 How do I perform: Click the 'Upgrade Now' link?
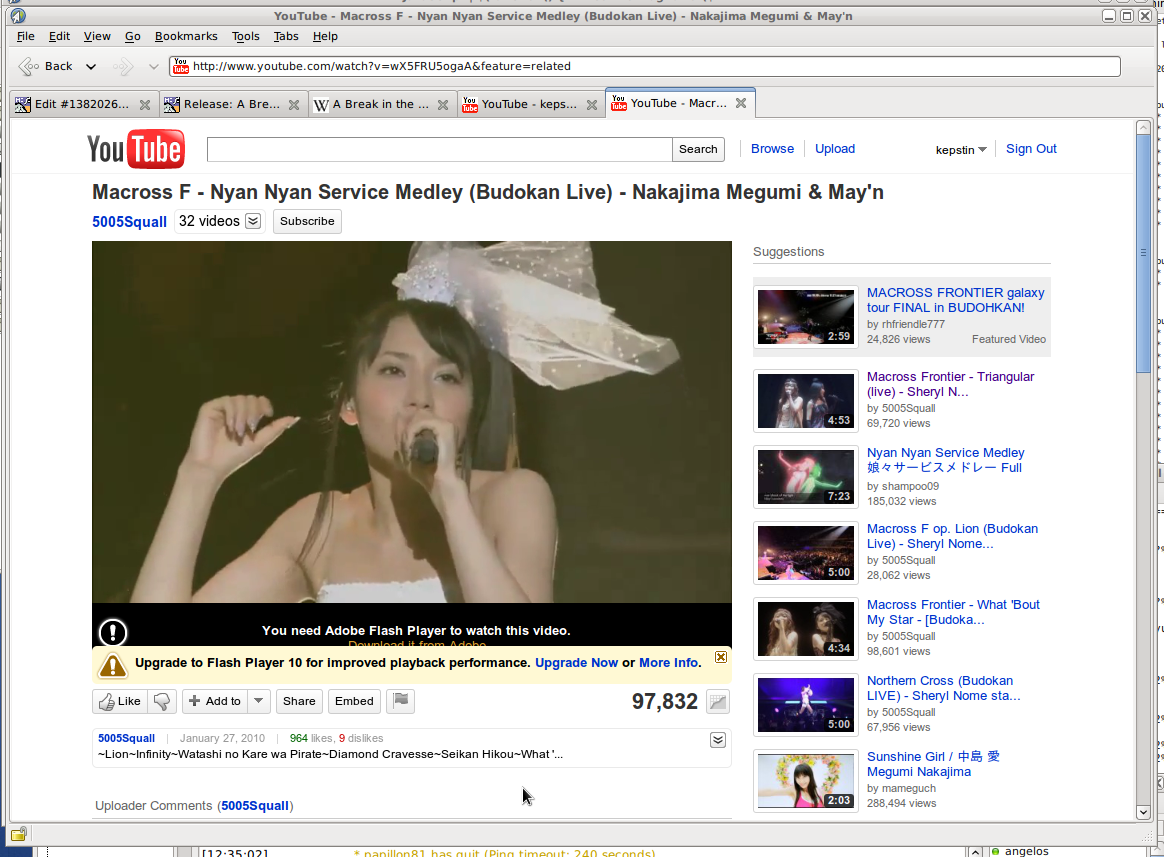576,663
